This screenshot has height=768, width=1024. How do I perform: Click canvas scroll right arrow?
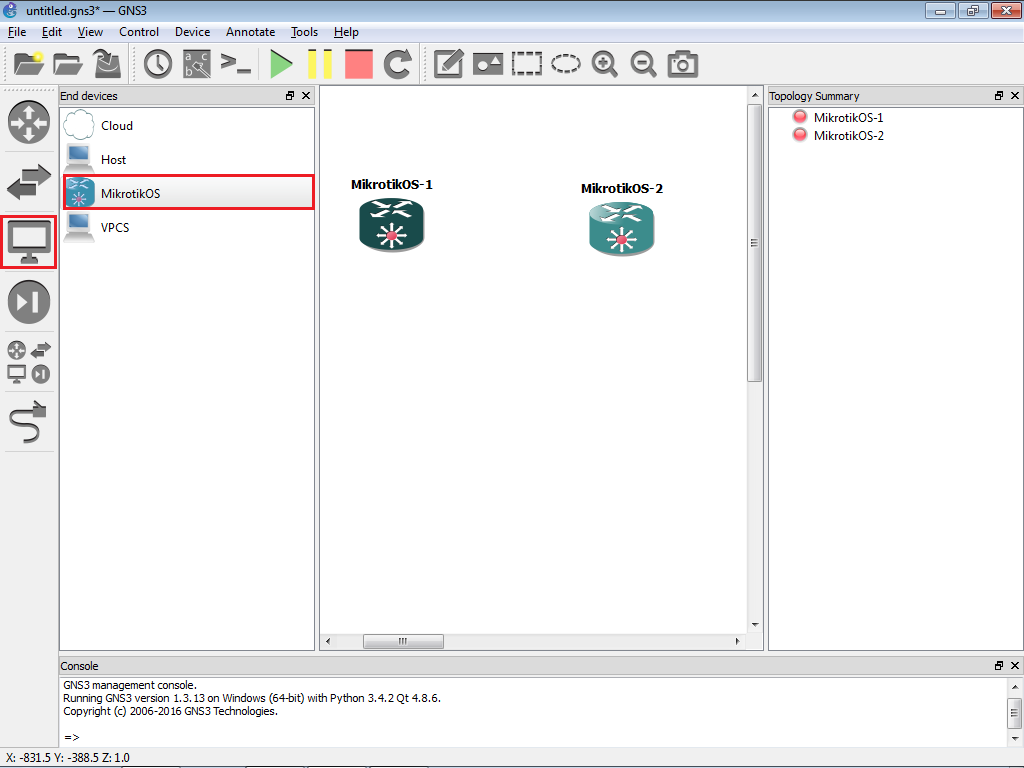738,641
